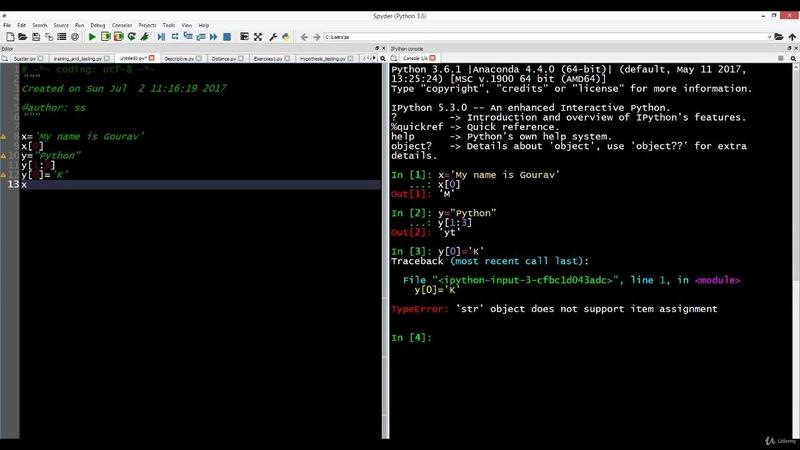800x450 pixels.
Task: Save the current file
Action: click(36, 37)
